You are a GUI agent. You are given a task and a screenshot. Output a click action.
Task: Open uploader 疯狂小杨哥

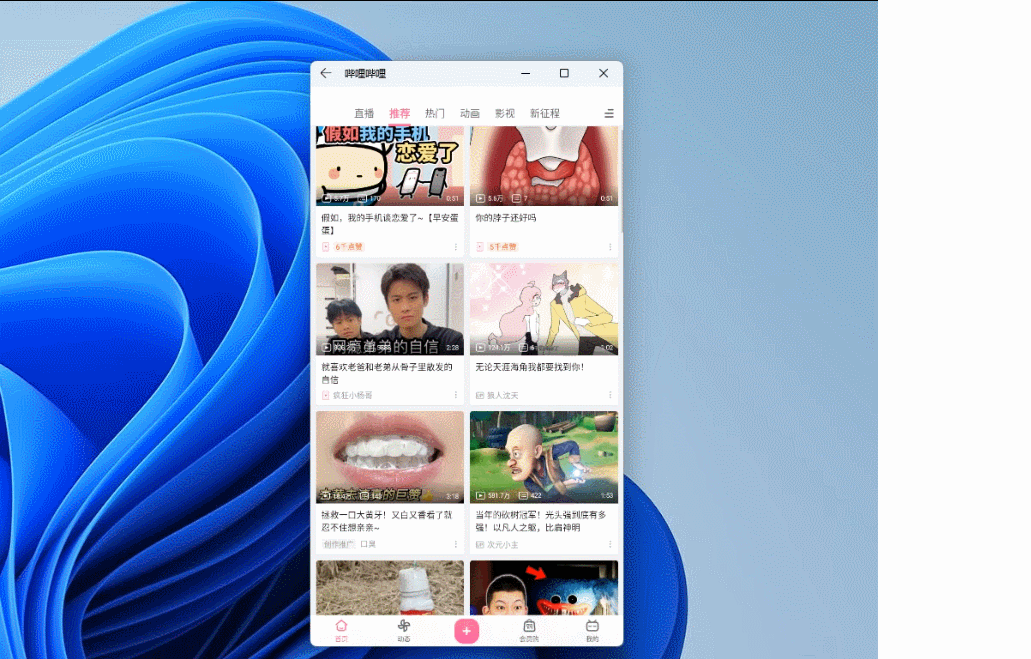point(352,395)
